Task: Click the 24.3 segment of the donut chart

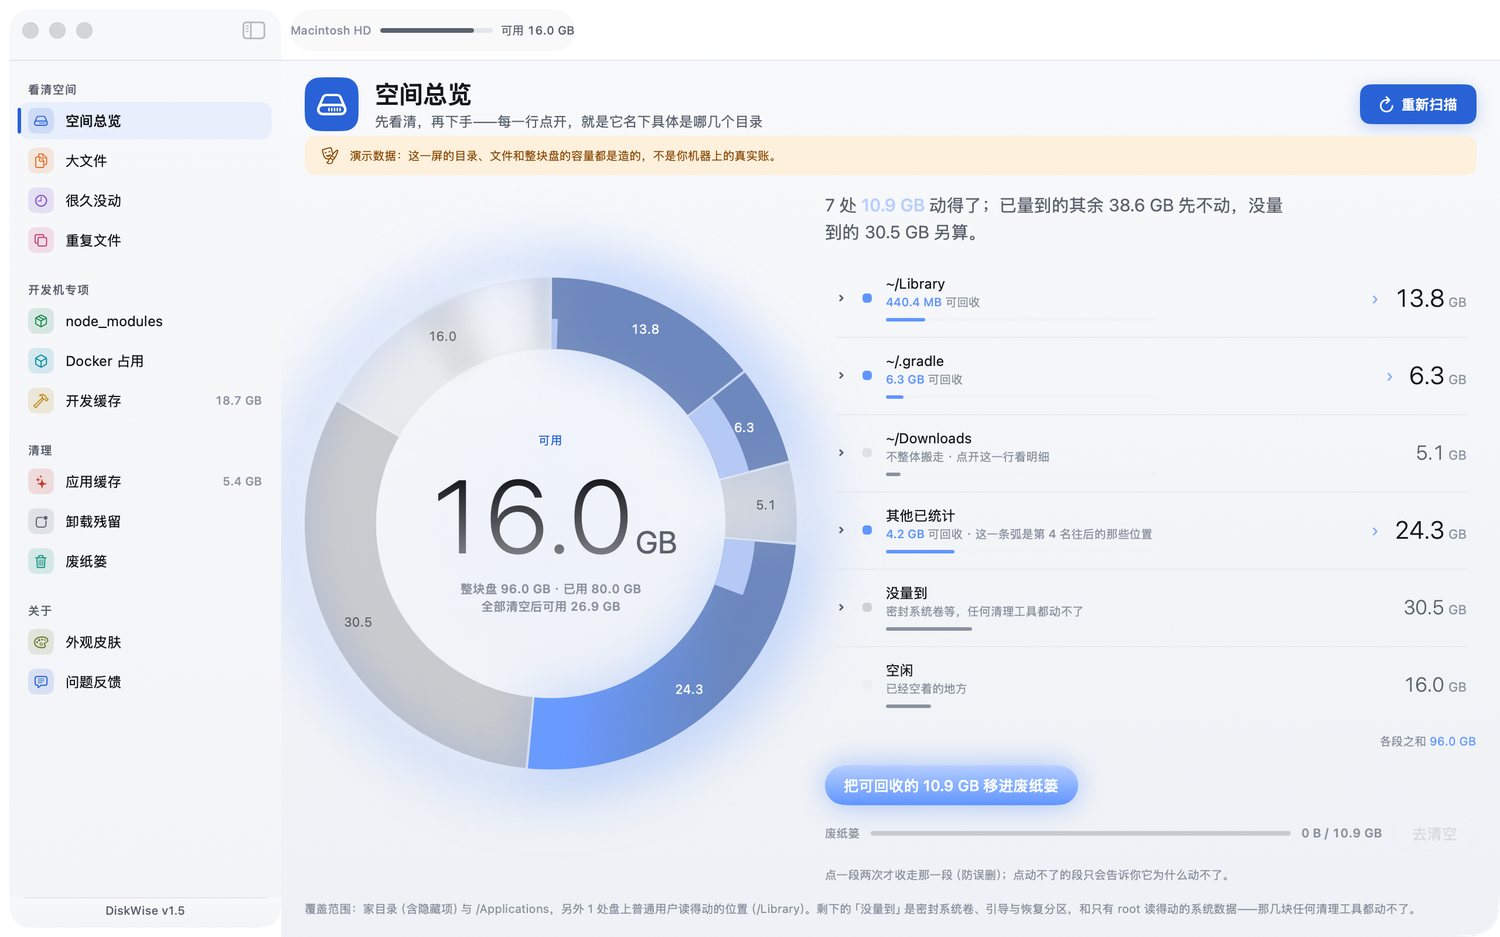Action: [689, 689]
